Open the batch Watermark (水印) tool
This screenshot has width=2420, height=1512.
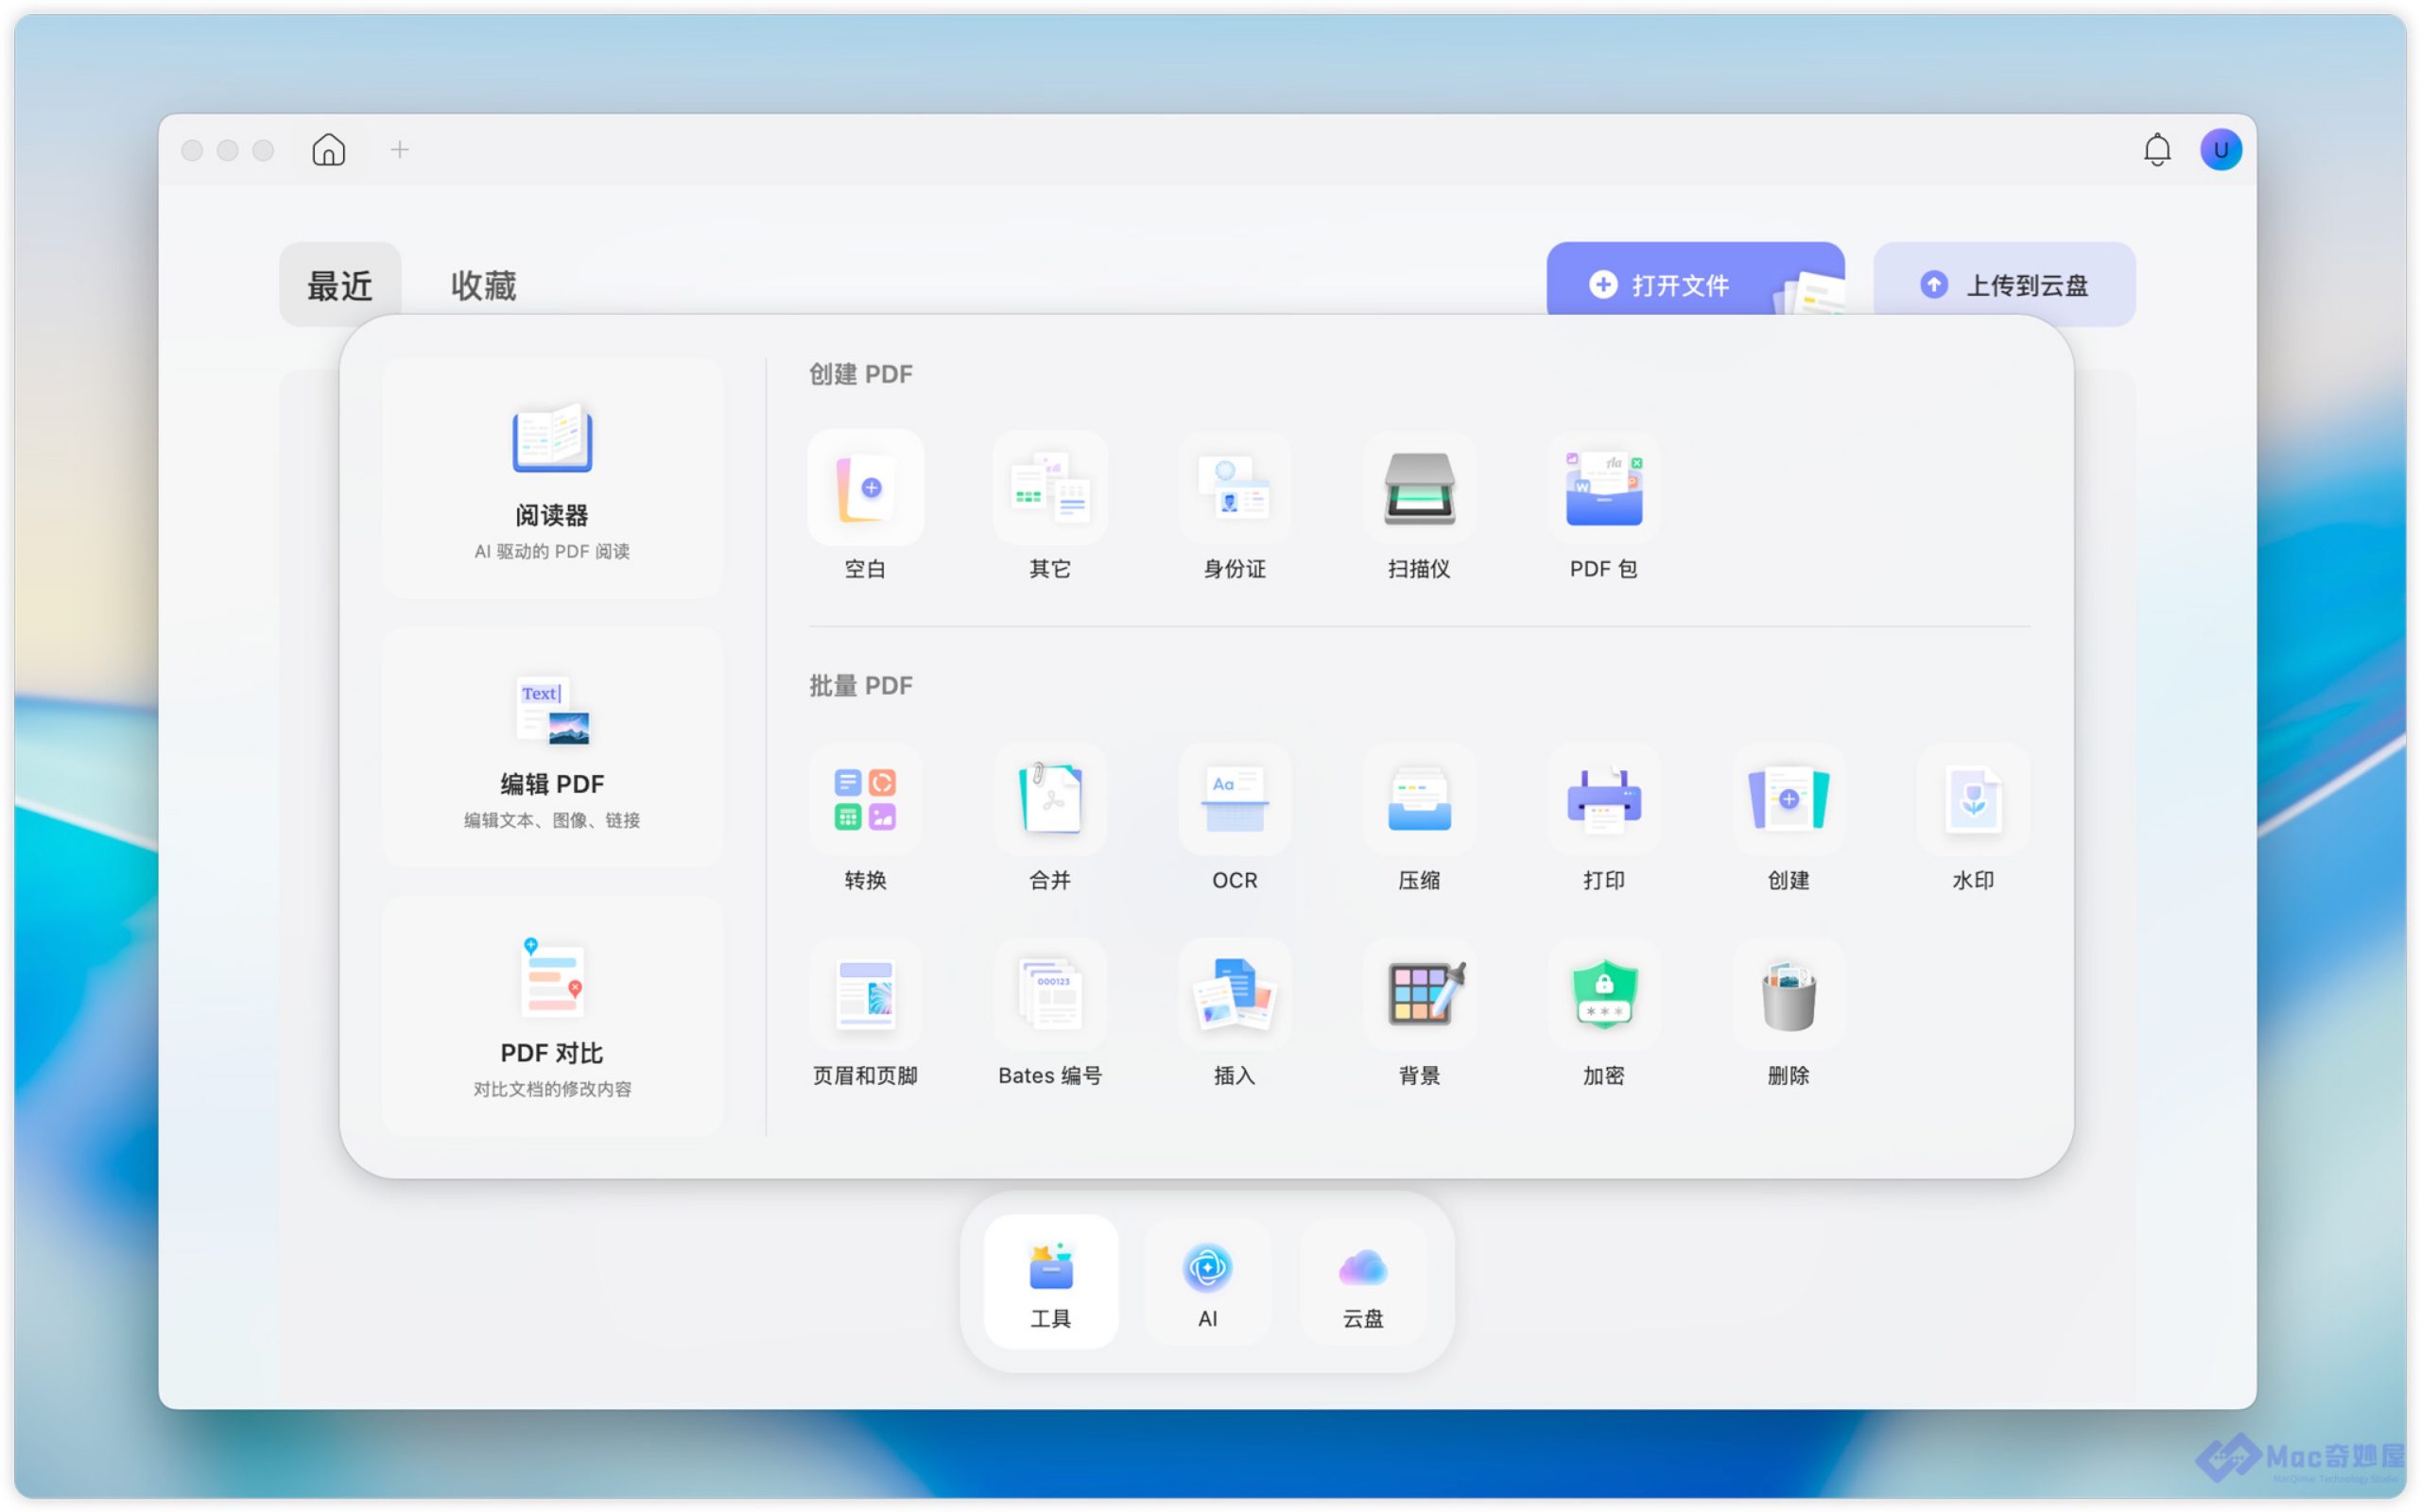click(x=1972, y=799)
